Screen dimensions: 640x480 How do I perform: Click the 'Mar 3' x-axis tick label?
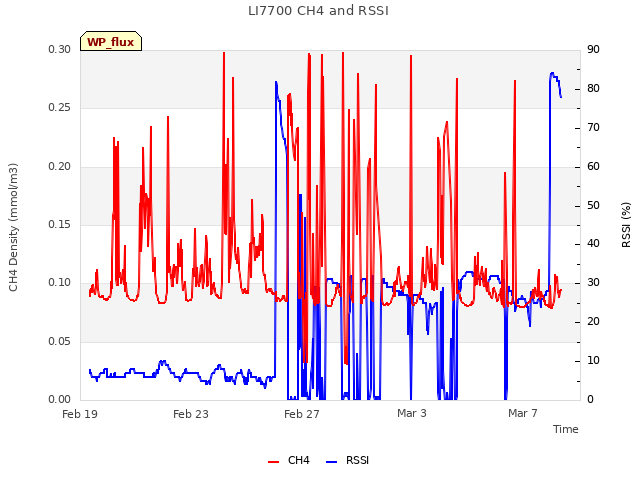(412, 413)
